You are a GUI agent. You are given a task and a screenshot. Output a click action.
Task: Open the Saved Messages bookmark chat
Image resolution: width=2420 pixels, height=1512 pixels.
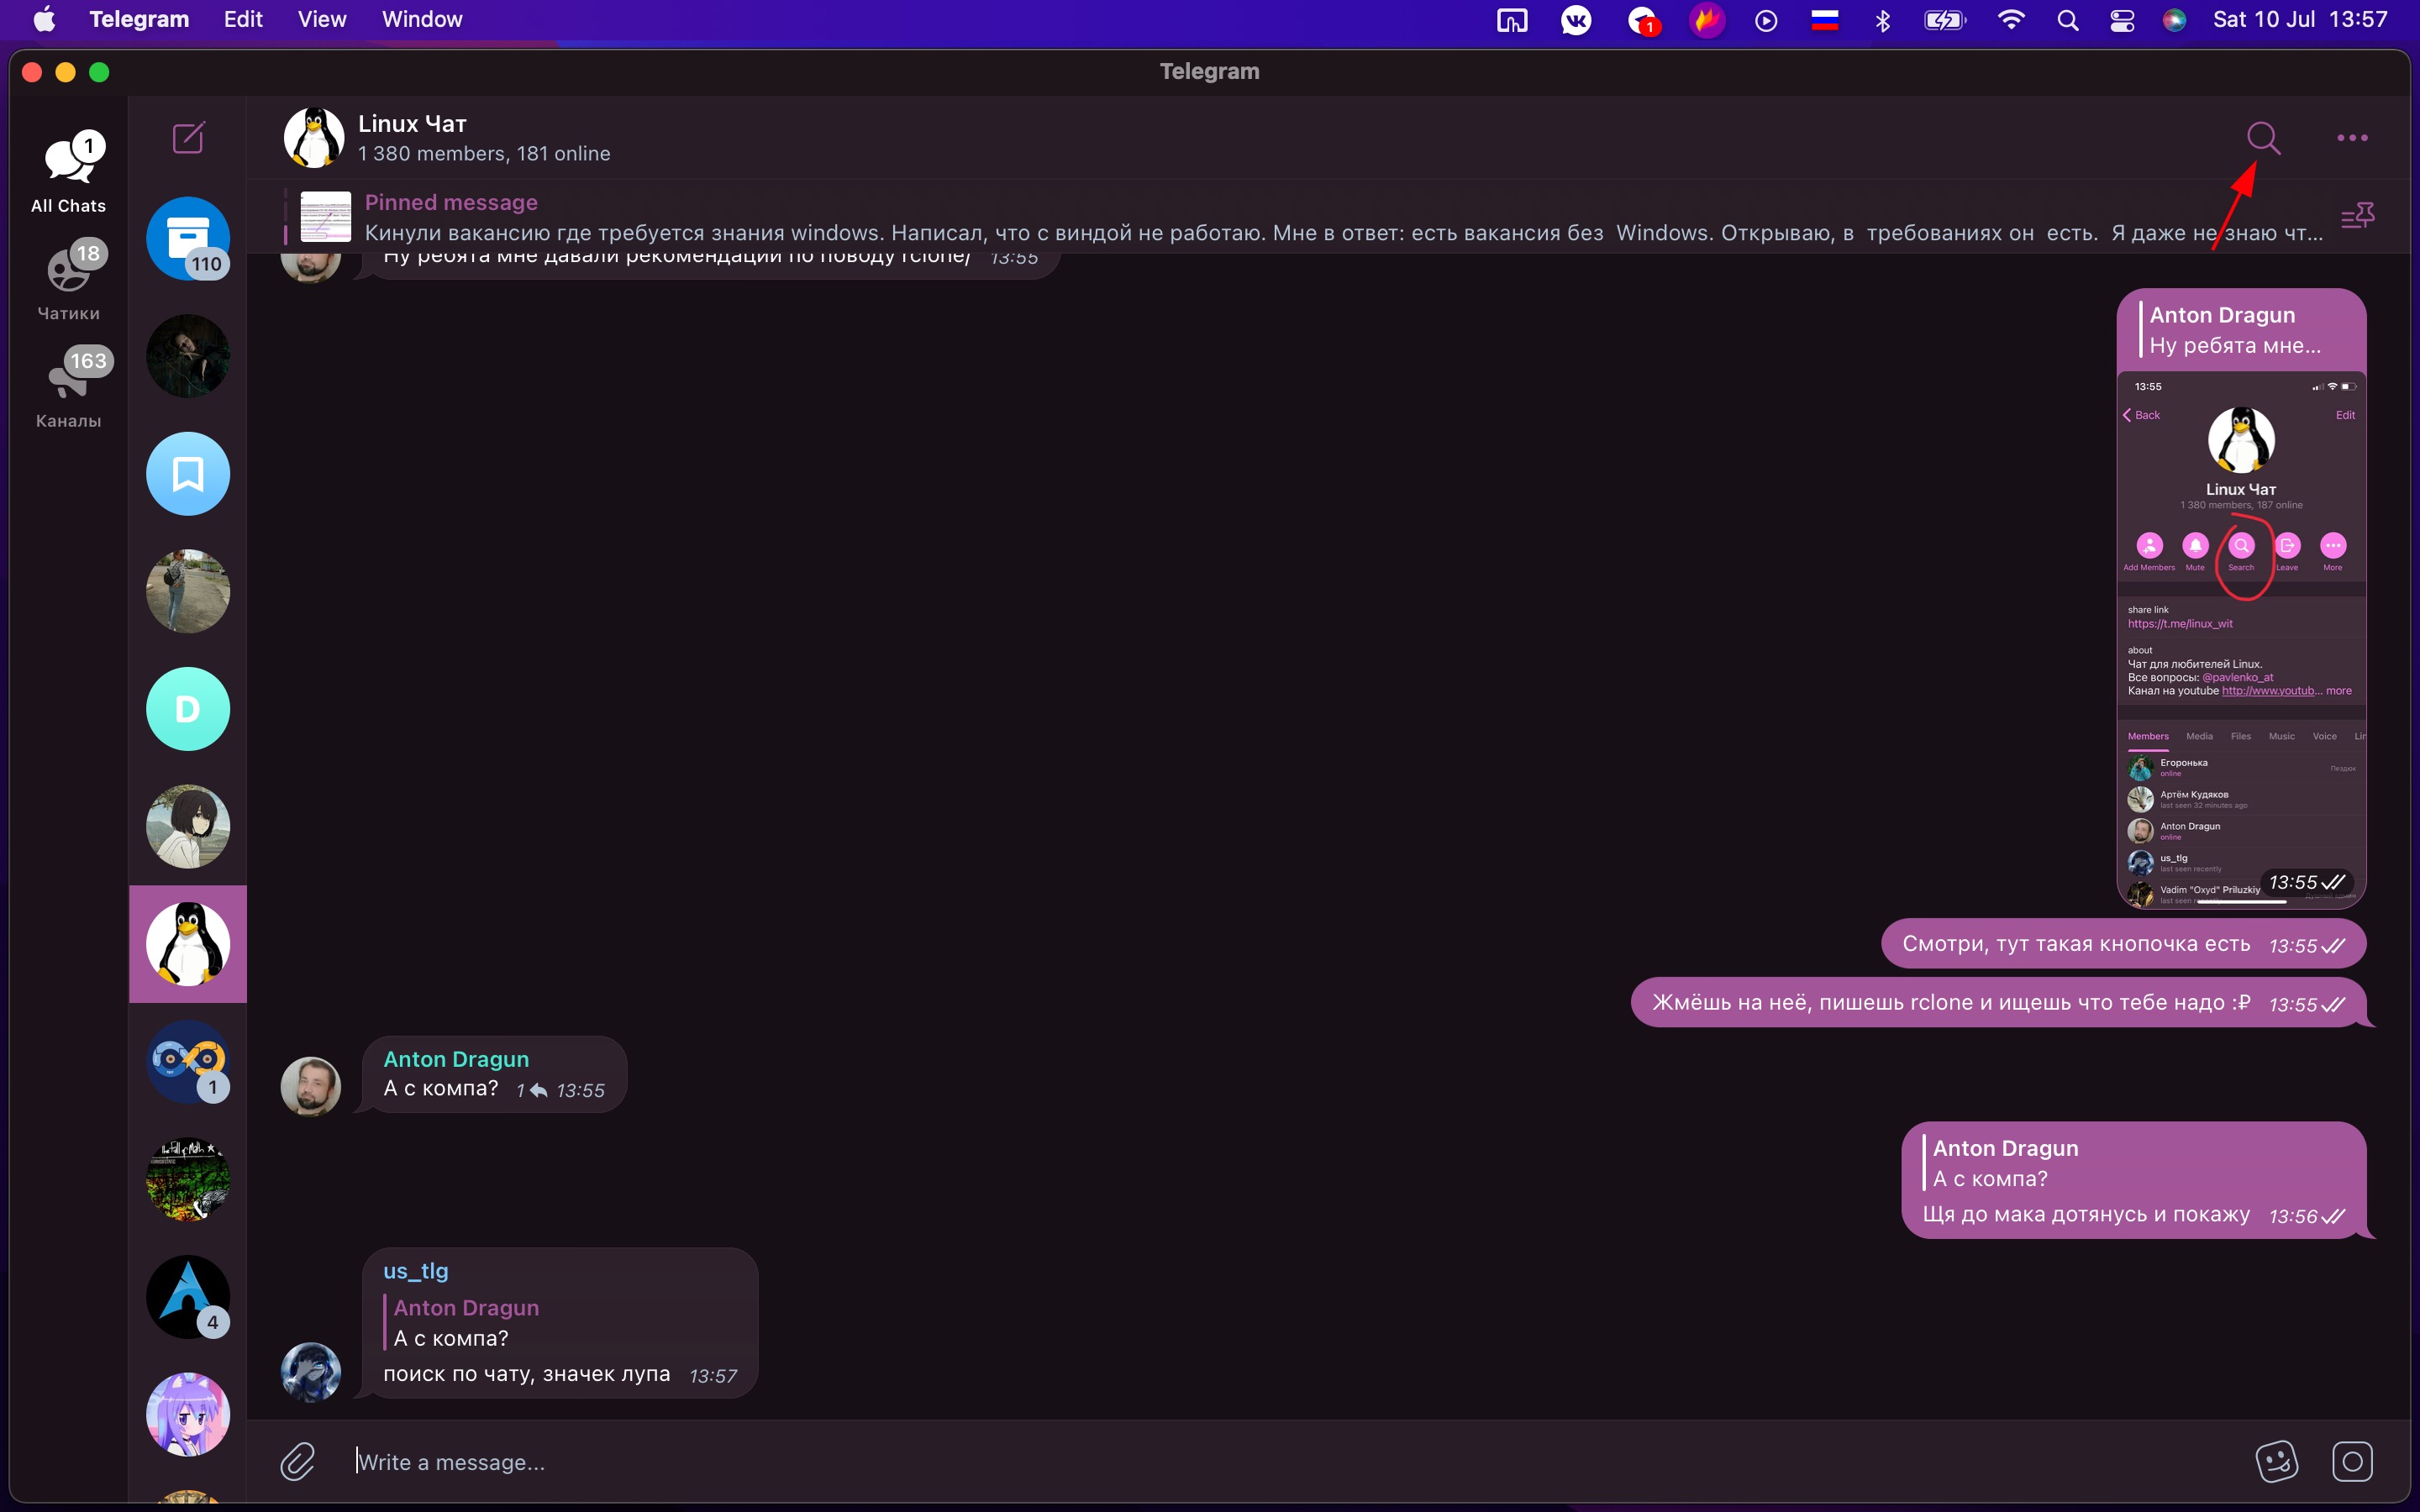tap(188, 474)
